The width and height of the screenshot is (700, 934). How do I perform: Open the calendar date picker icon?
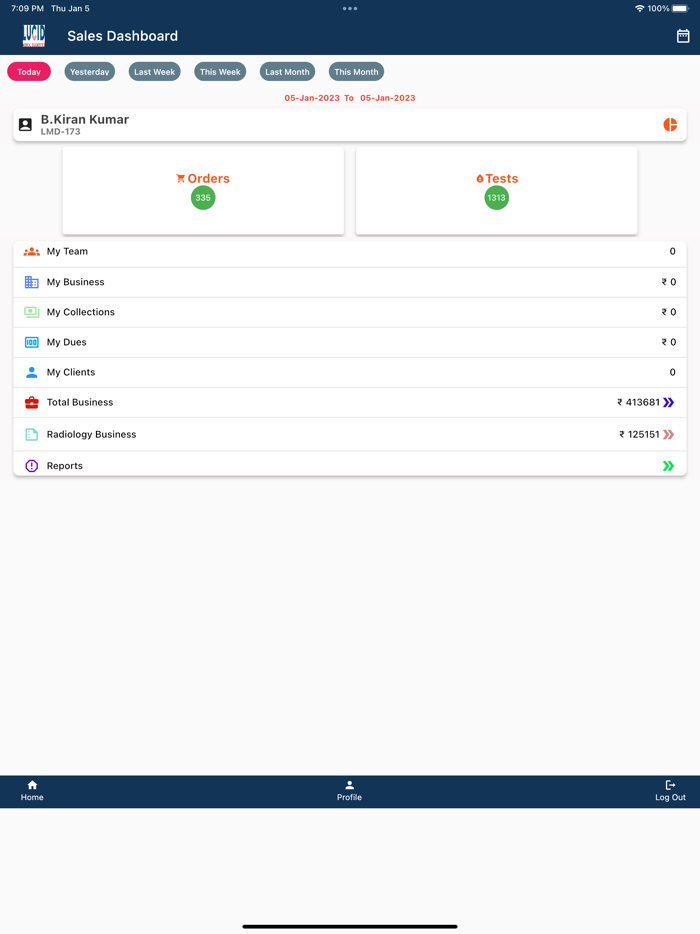click(x=683, y=36)
